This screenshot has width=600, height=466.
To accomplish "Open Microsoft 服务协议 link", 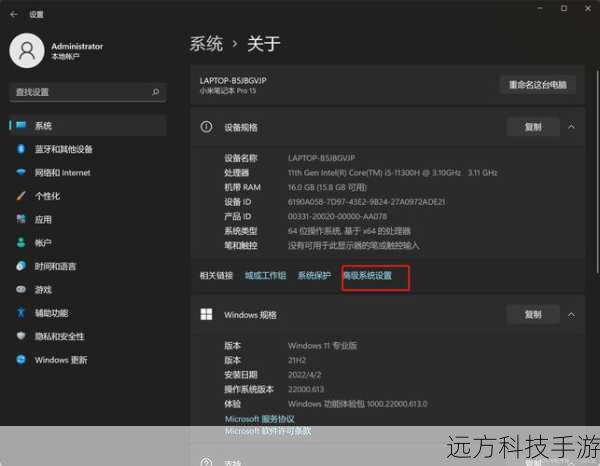I will [259, 419].
